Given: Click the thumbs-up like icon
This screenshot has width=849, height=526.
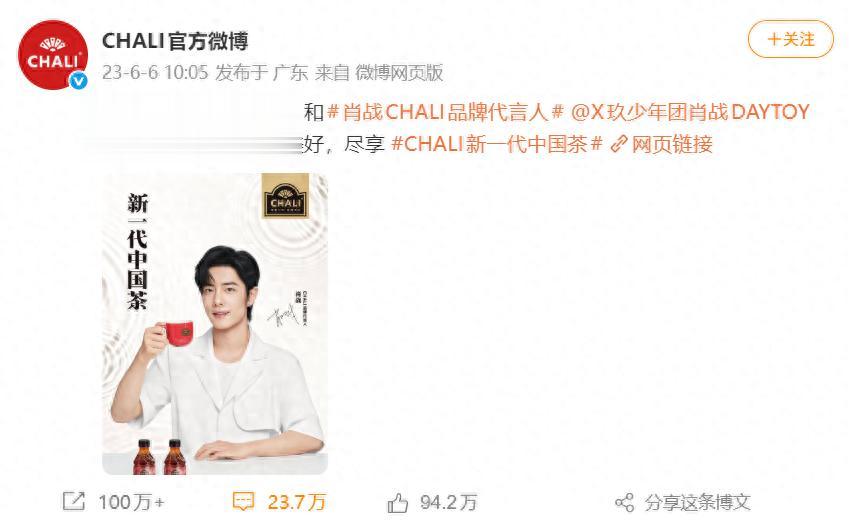Looking at the screenshot, I should coord(397,503).
